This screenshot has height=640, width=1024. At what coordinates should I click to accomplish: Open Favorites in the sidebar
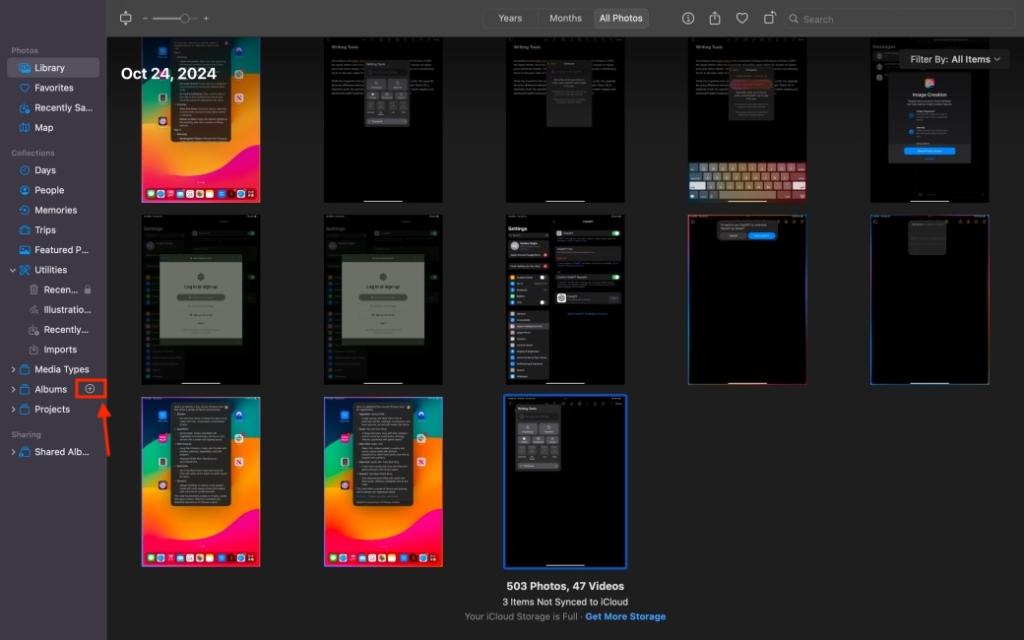[54, 88]
